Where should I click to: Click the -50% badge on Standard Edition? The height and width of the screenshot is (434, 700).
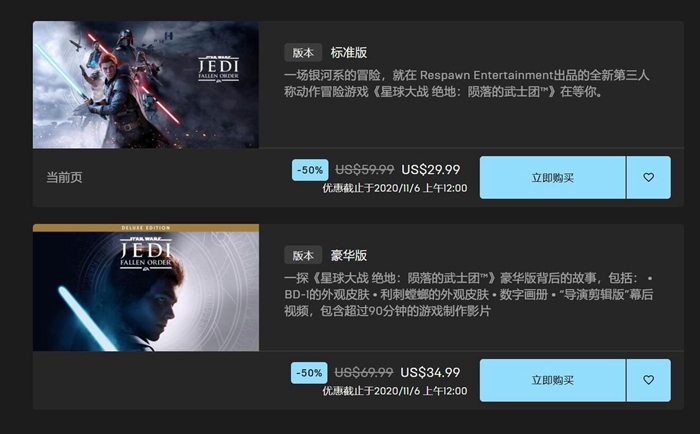(x=310, y=170)
